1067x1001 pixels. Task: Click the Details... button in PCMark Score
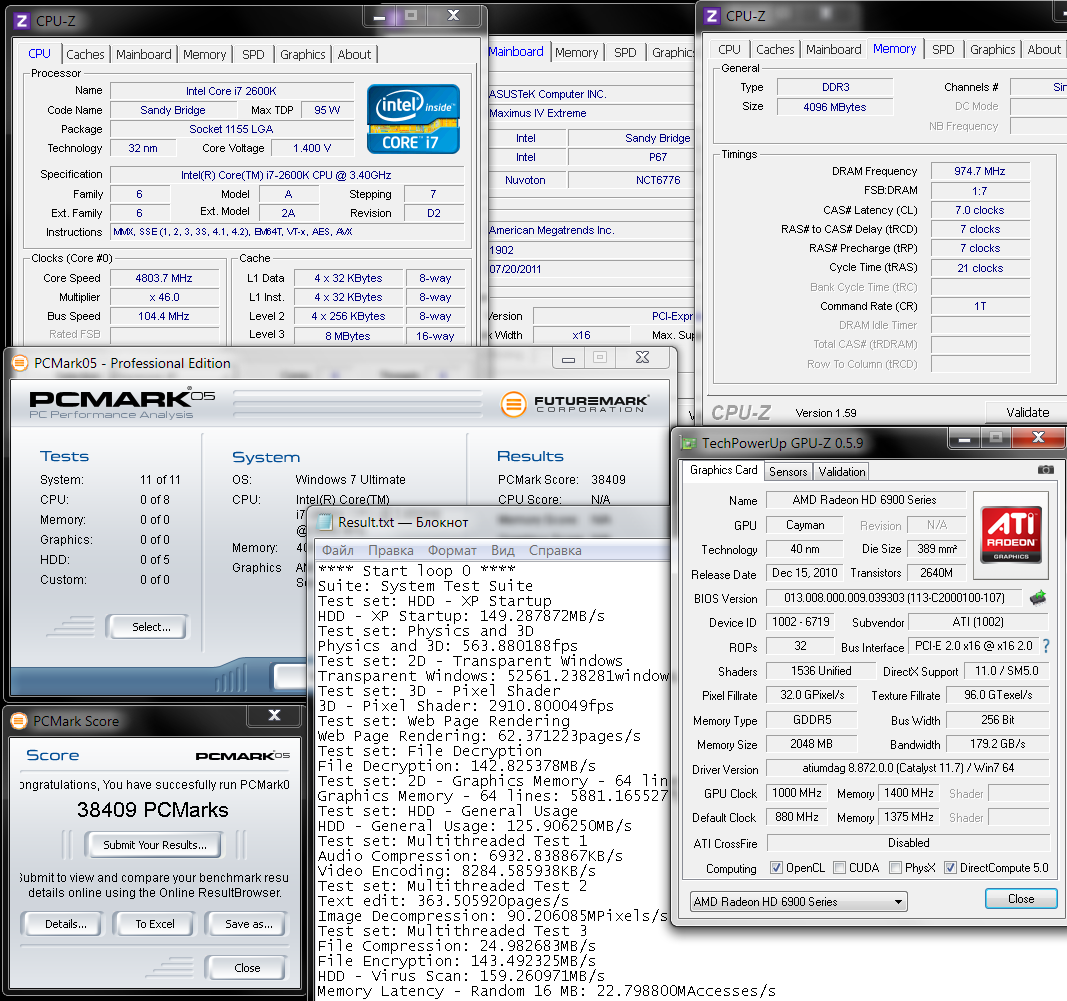(x=65, y=923)
